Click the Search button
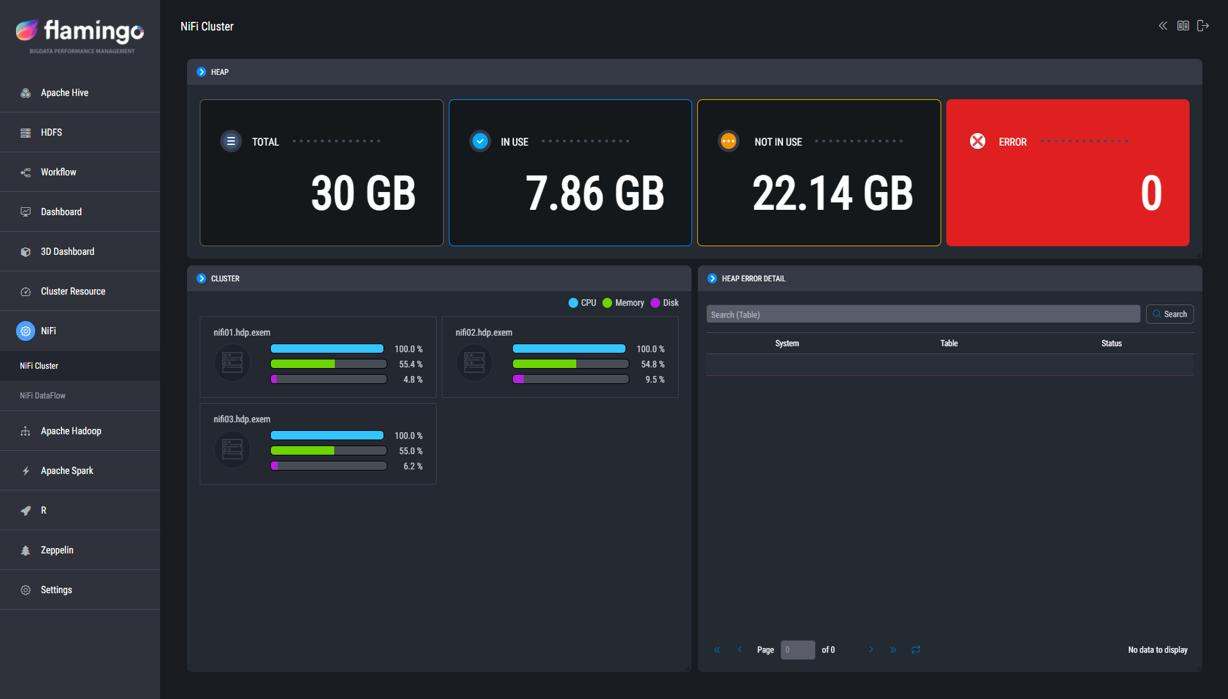 [1170, 314]
